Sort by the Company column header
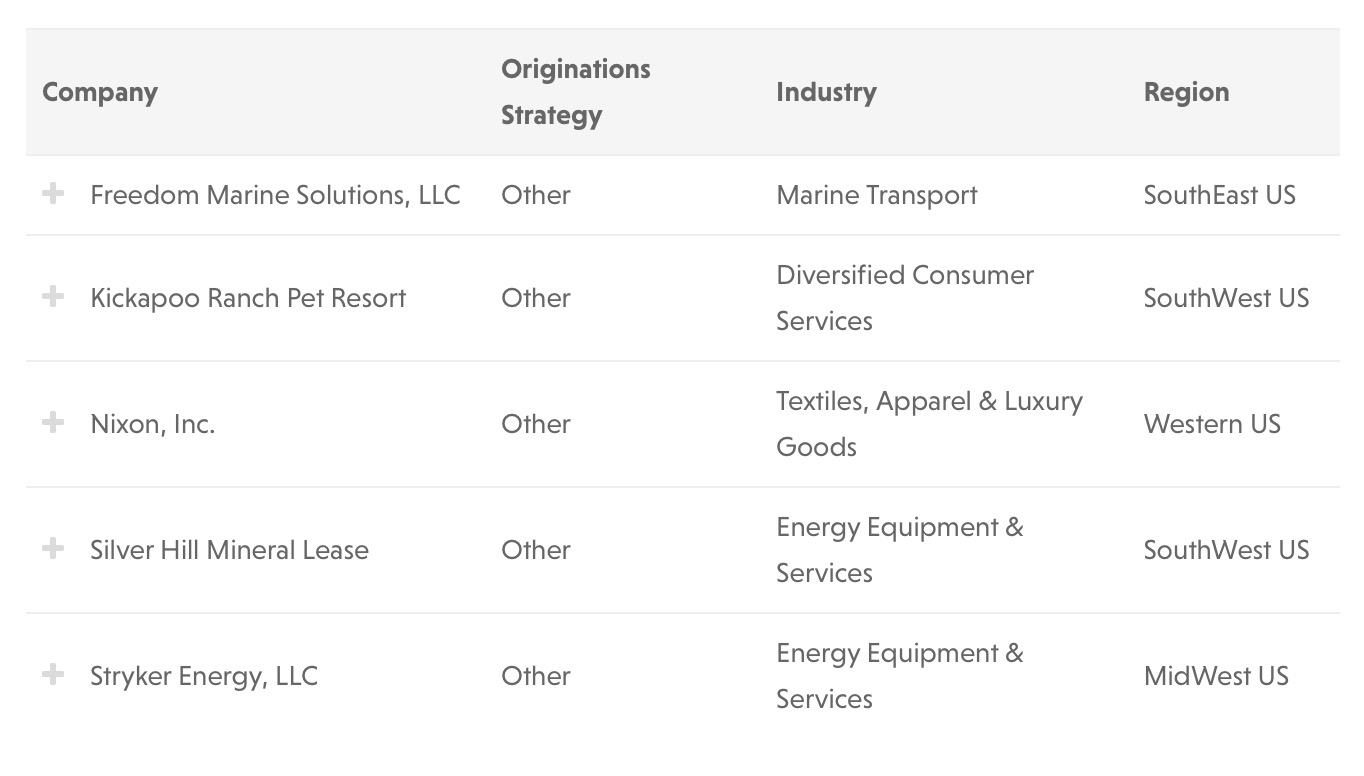 coord(100,92)
